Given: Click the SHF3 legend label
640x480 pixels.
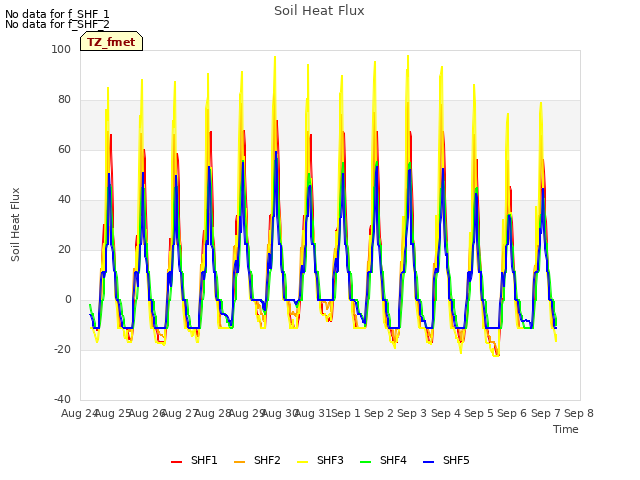Looking at the screenshot, I should pos(330,460).
